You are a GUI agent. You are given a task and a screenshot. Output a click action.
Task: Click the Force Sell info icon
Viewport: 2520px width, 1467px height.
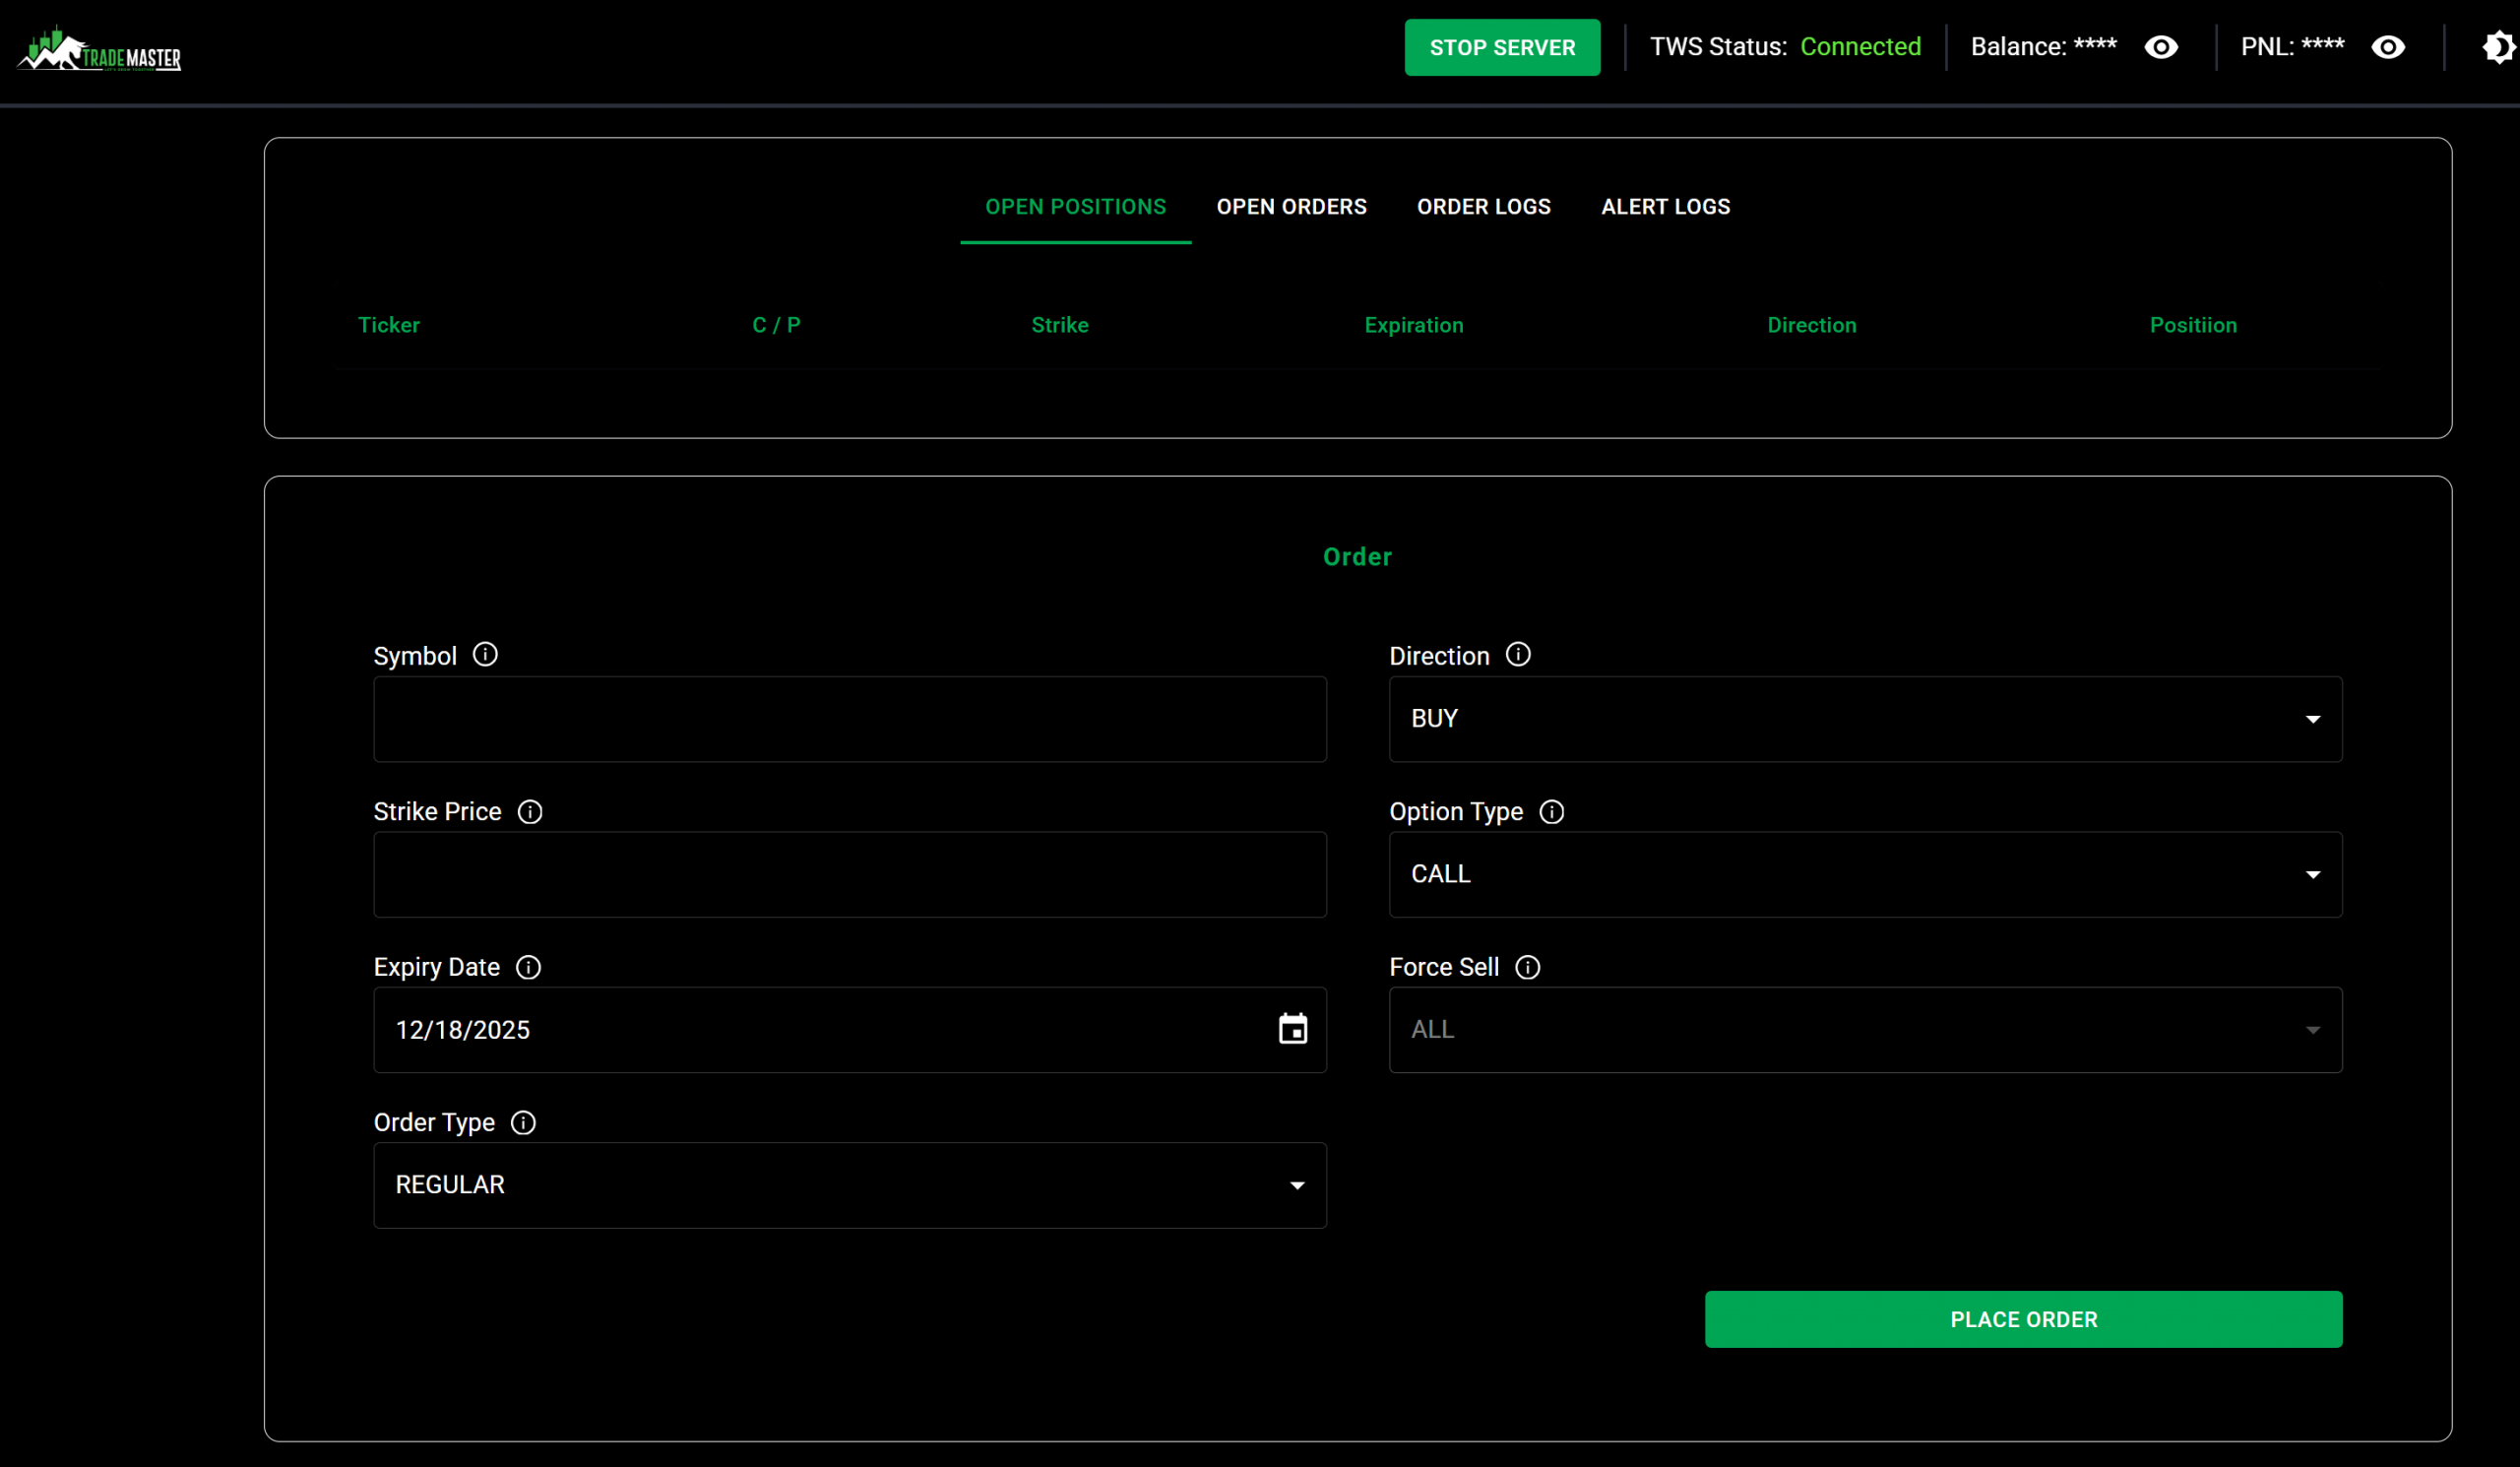1527,967
